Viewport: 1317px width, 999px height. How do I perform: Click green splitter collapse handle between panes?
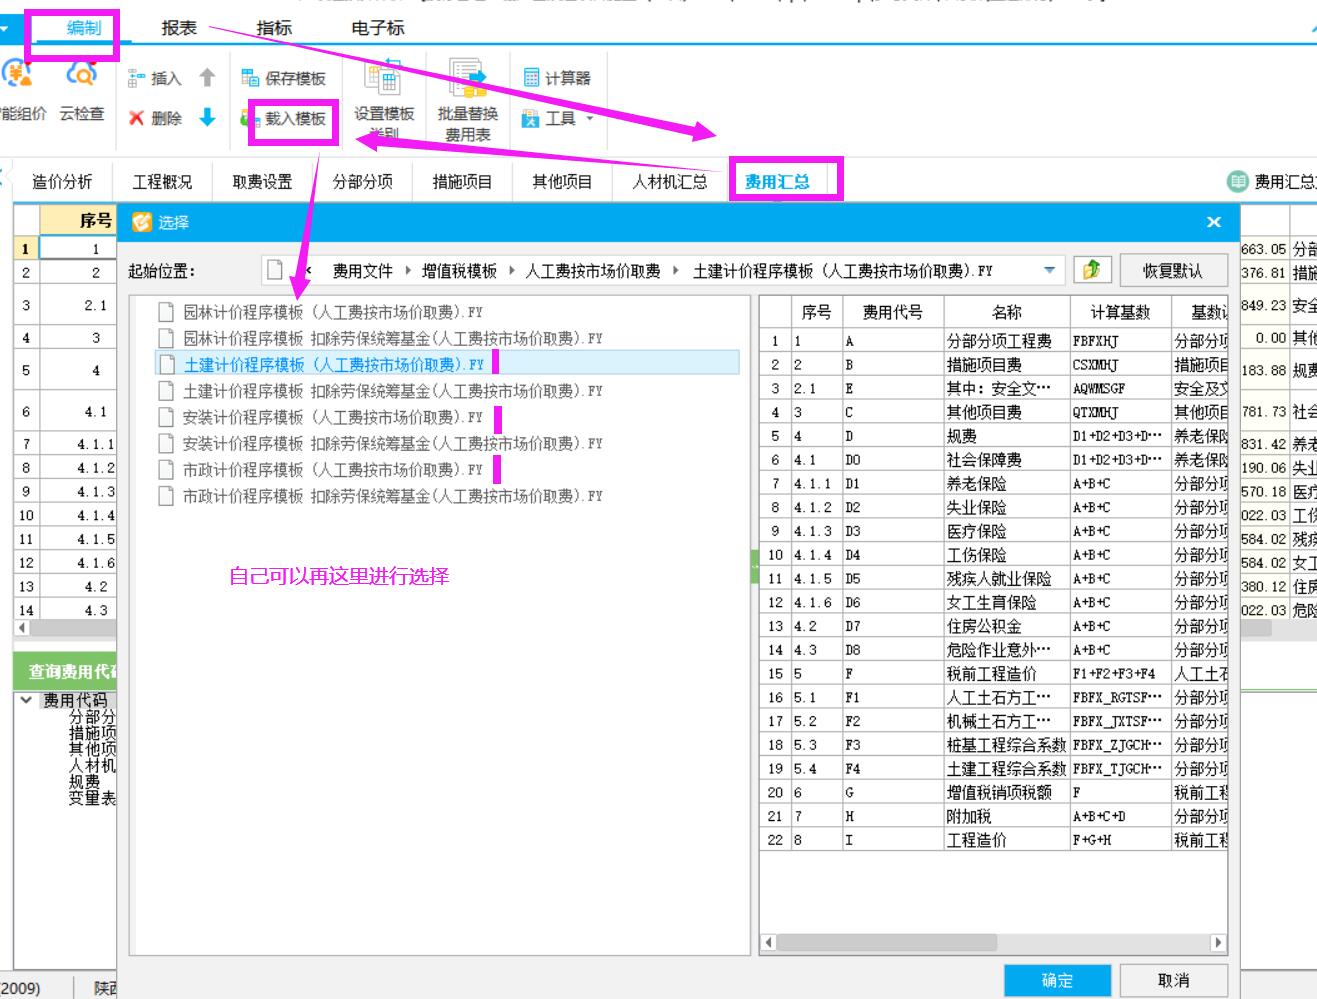pyautogui.click(x=755, y=566)
